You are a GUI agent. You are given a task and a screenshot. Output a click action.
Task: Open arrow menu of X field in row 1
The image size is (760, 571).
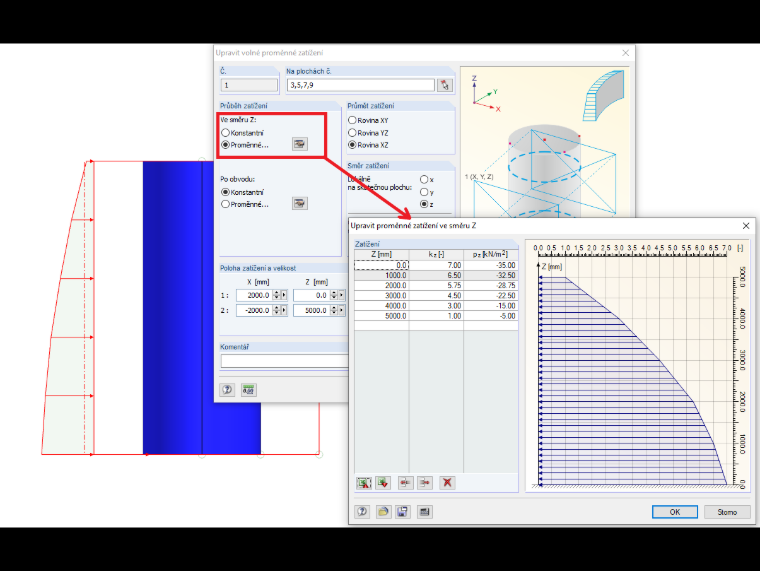pyautogui.click(x=284, y=295)
